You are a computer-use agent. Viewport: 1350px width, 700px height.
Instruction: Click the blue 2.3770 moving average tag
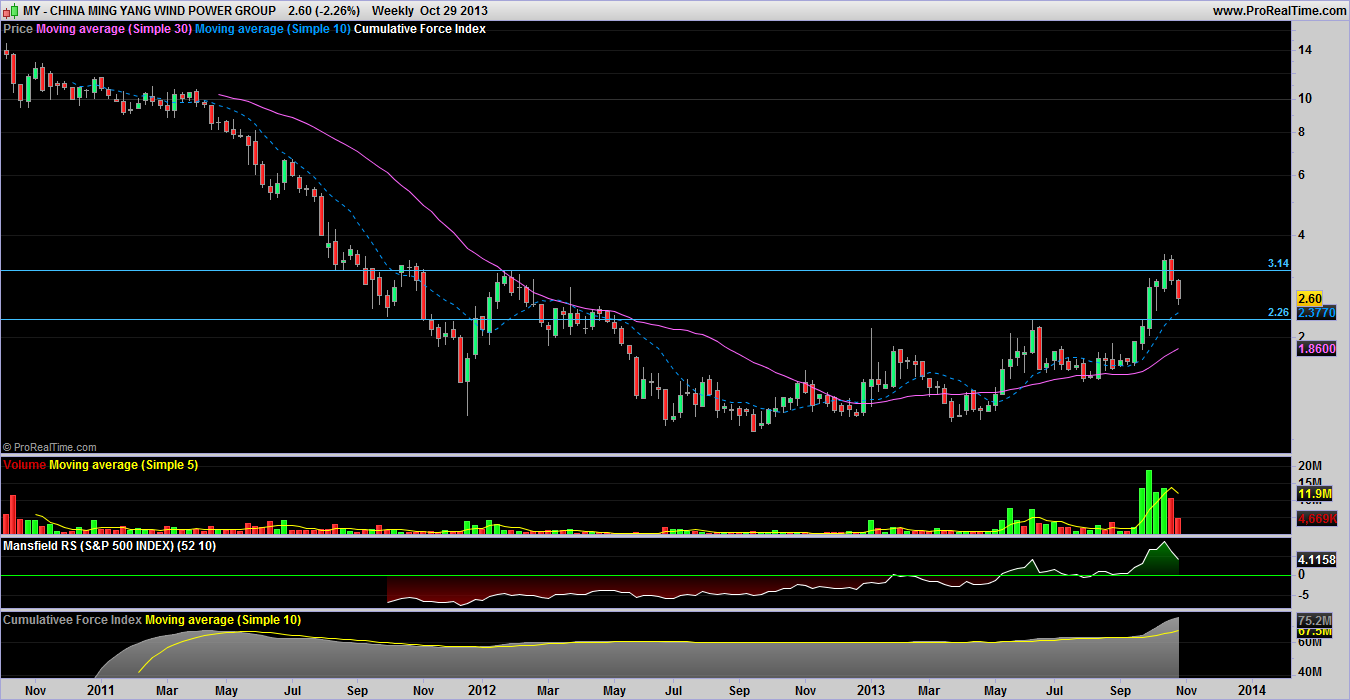pos(1315,312)
